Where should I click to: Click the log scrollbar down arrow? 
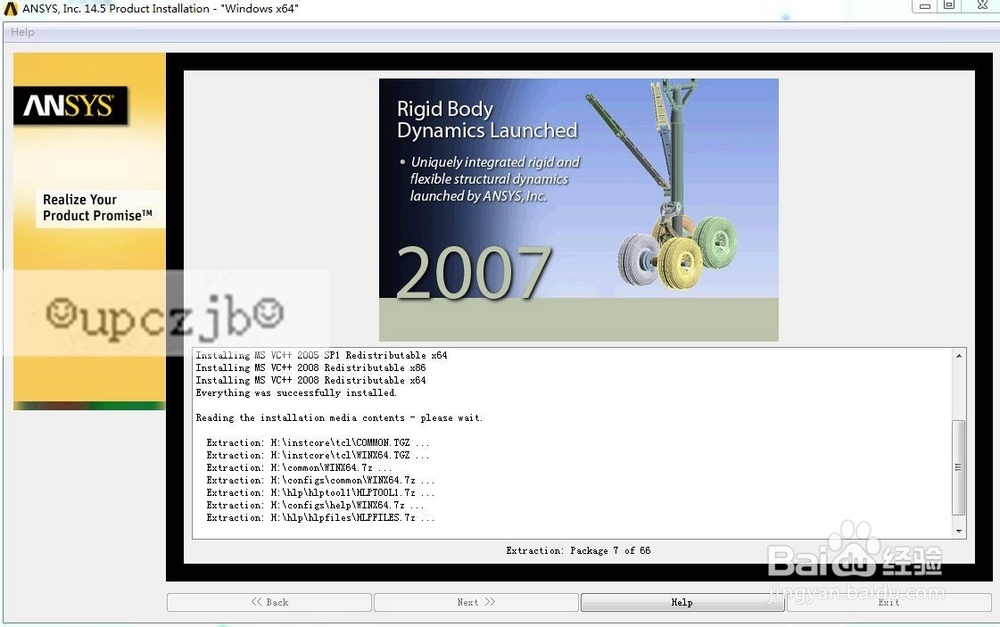pos(959,531)
